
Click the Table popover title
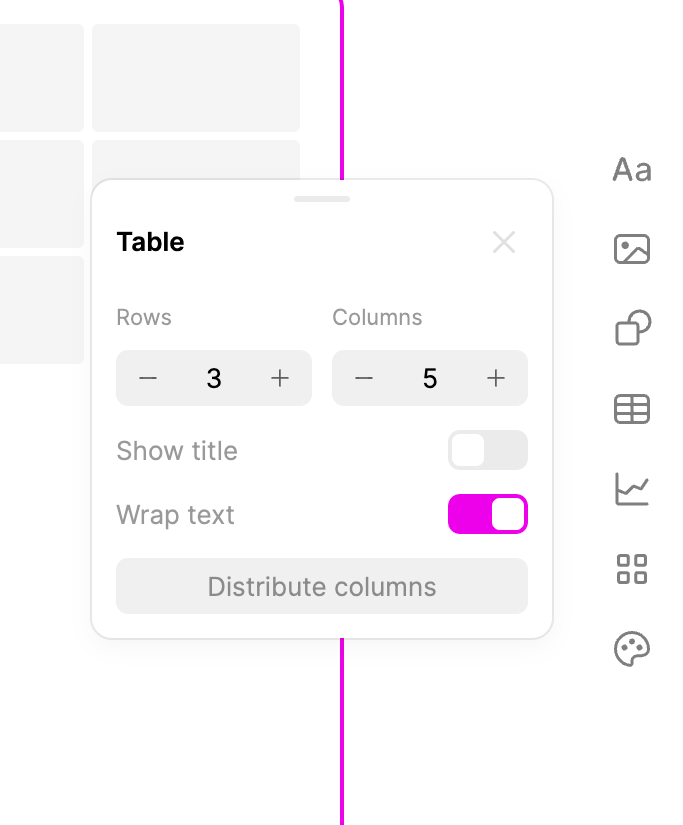[149, 242]
